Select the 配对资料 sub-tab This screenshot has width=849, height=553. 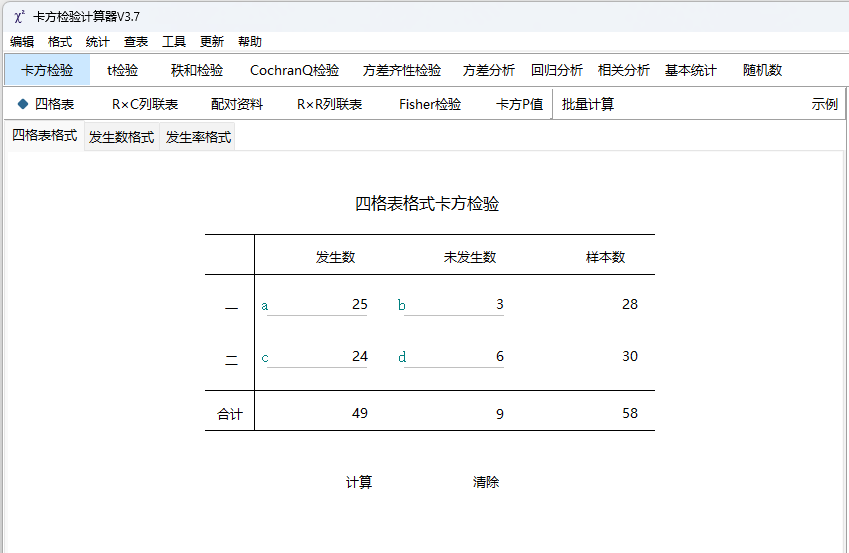237,104
